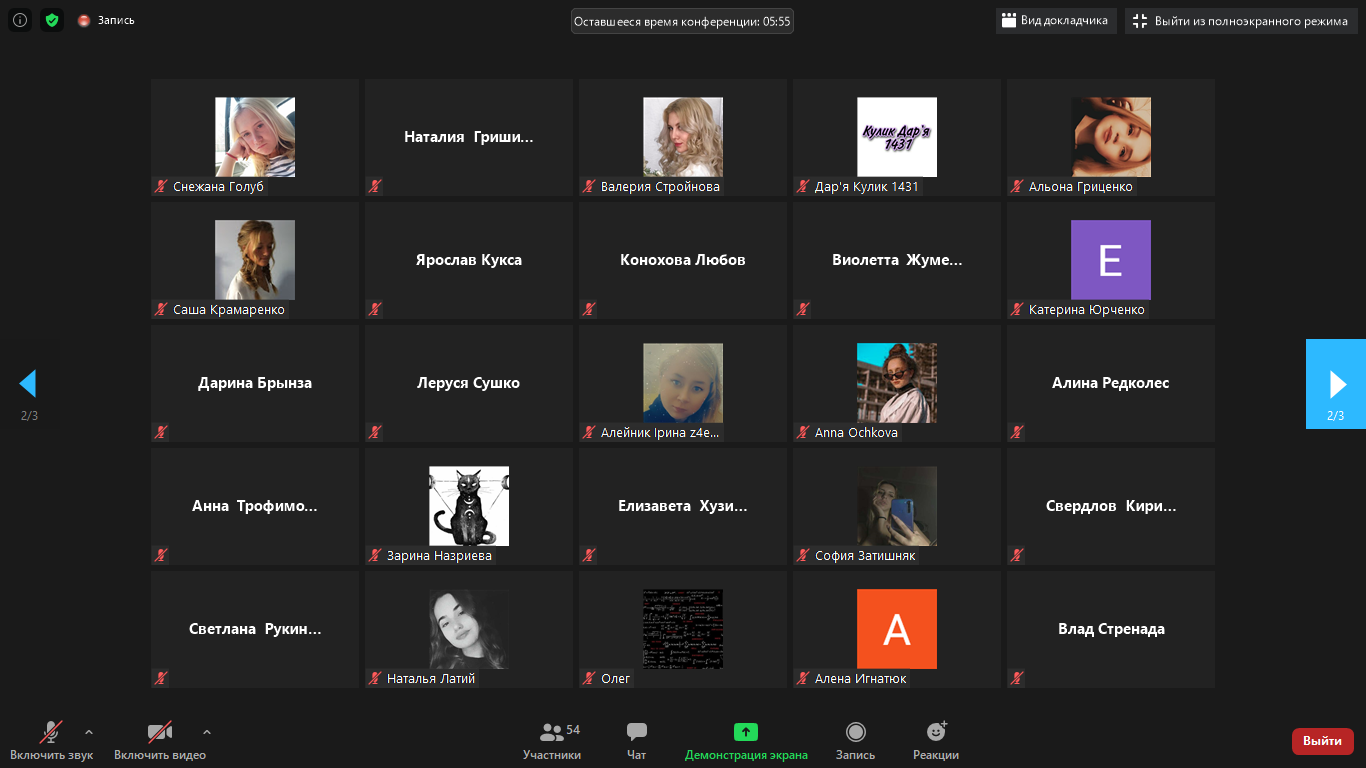The height and width of the screenshot is (768, 1366).
Task: Click the Record icon in the toolbar
Action: pyautogui.click(x=855, y=733)
